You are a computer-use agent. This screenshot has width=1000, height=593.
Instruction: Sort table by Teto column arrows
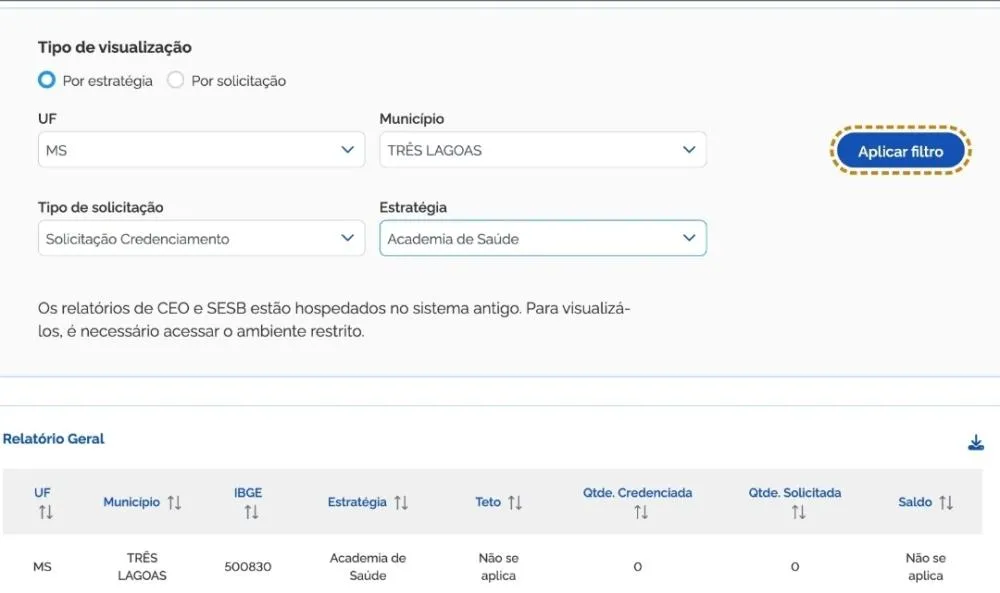click(x=515, y=503)
